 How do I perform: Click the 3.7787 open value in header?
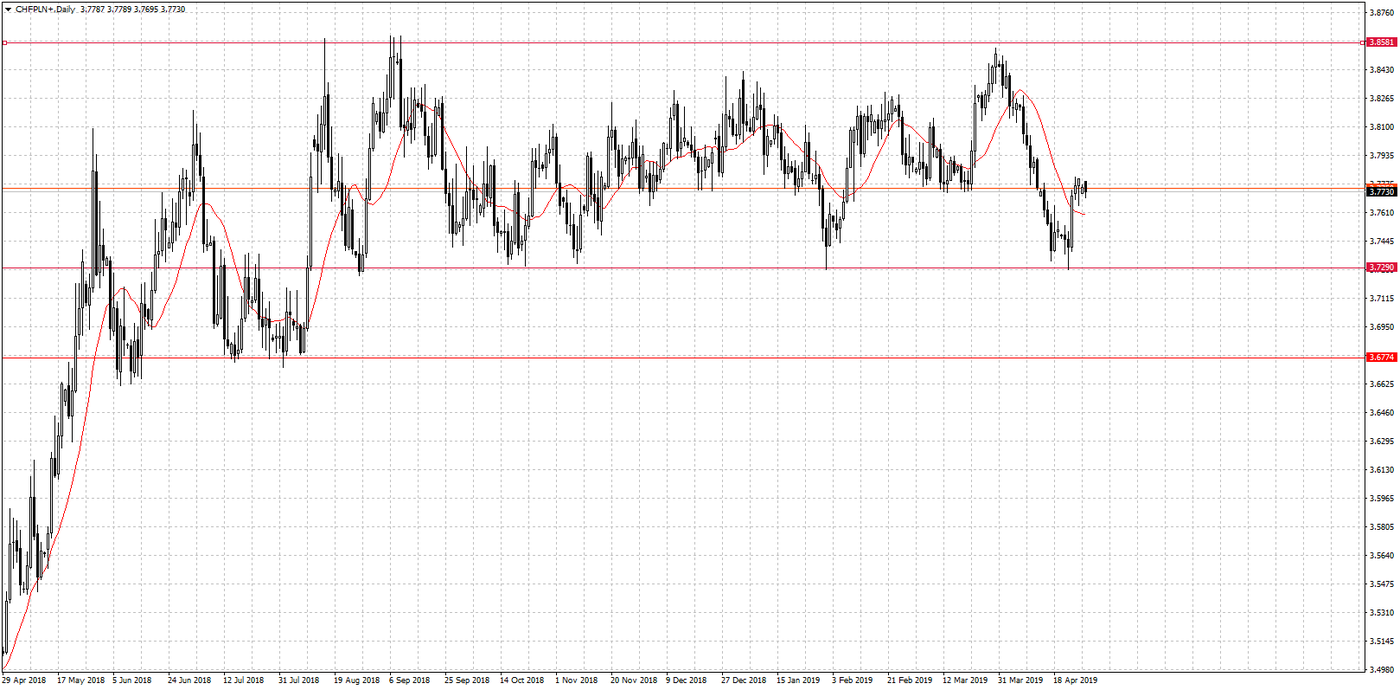click(92, 9)
